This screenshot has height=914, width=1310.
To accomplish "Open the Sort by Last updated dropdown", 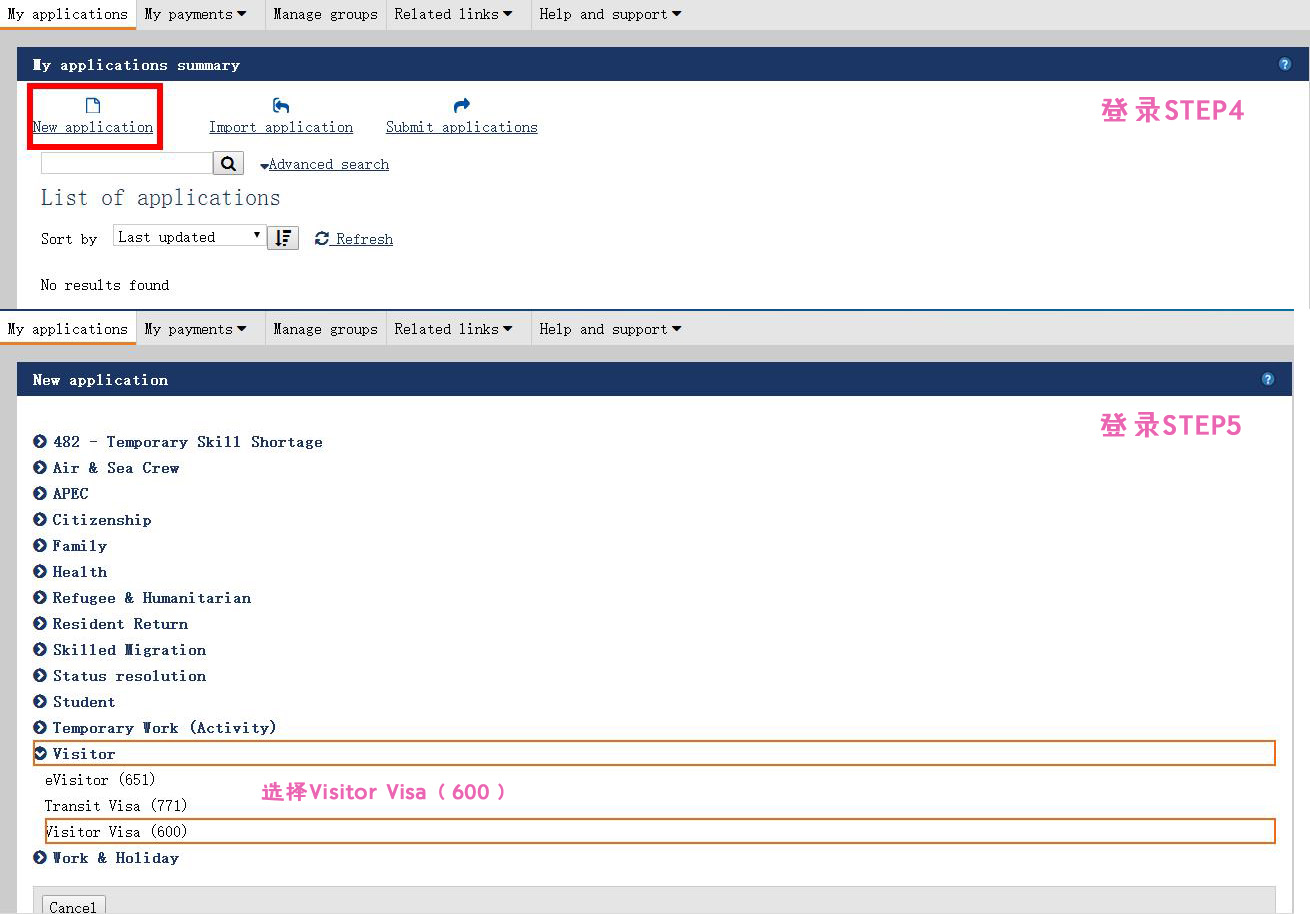I will point(190,237).
